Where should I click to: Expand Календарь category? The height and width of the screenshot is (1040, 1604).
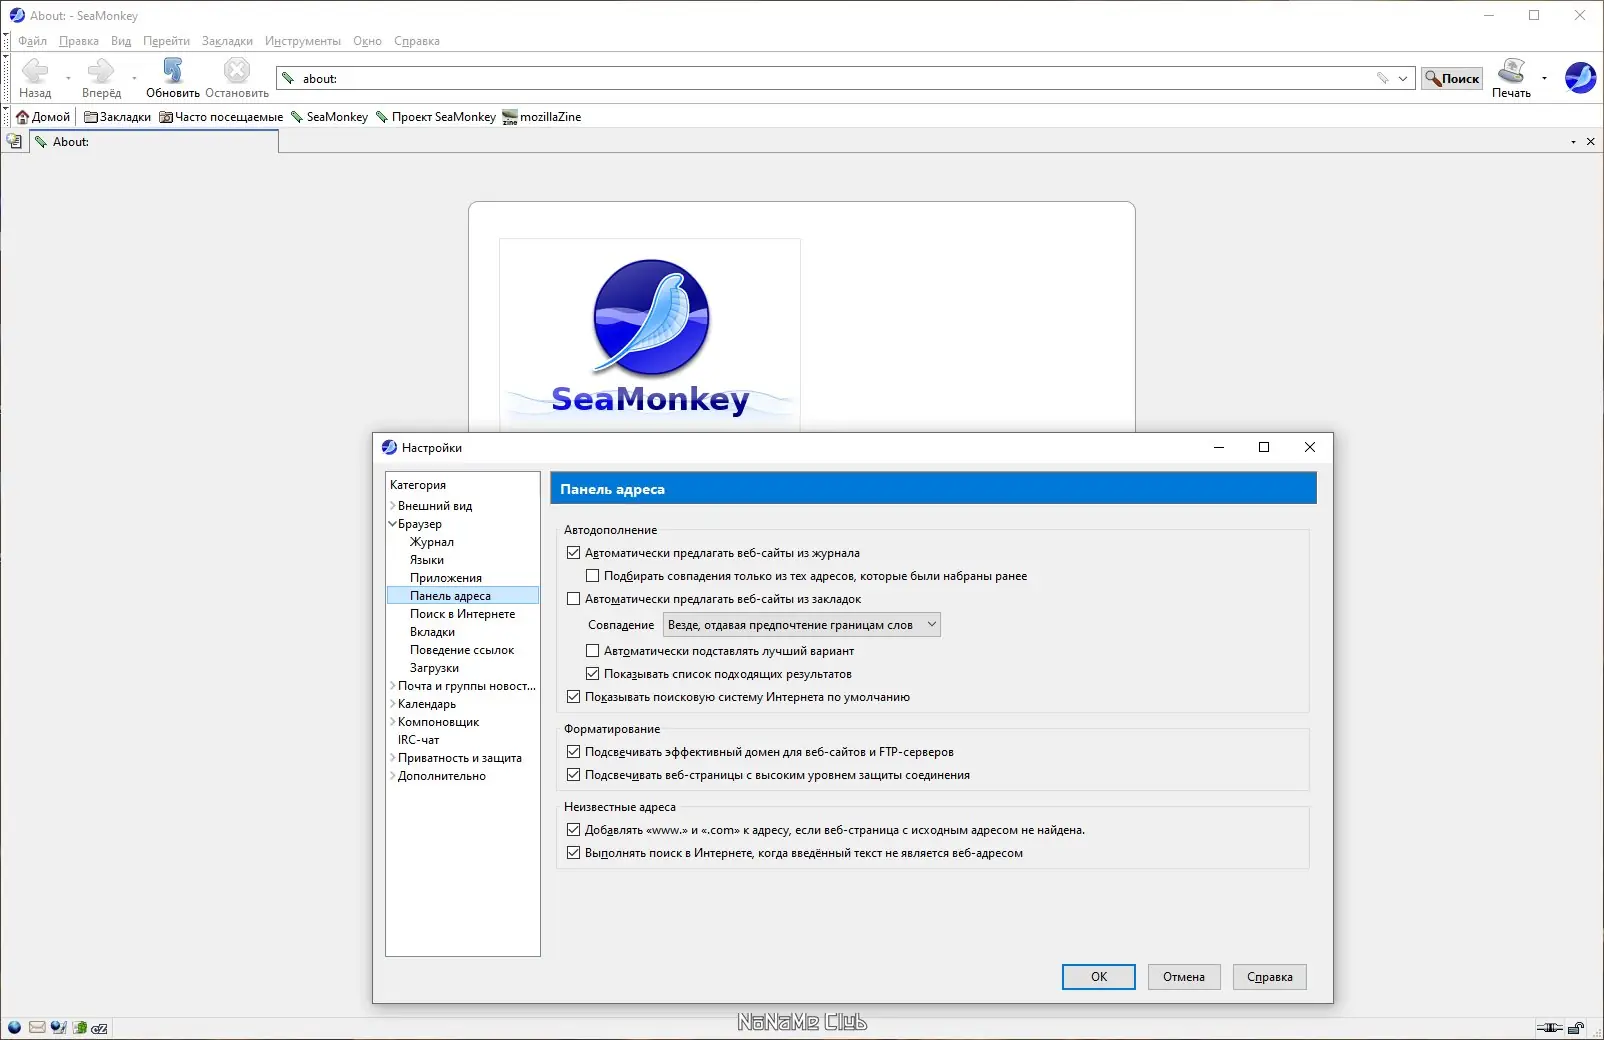click(392, 704)
